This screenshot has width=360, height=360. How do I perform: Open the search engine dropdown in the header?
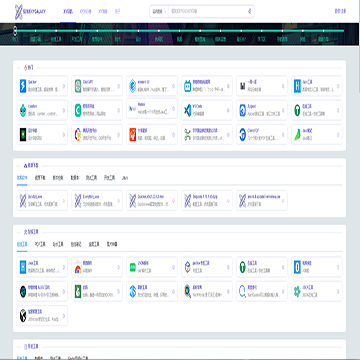point(159,11)
